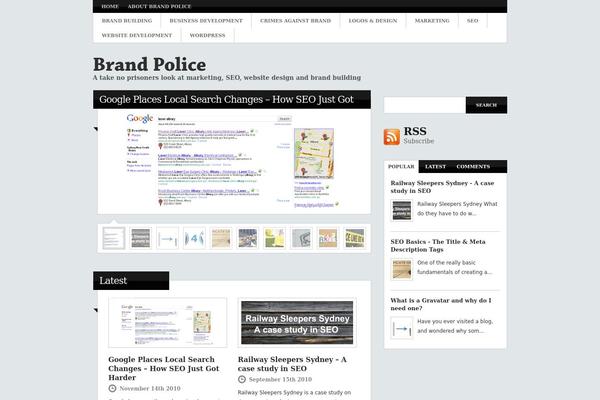This screenshot has width=600, height=400.
Task: Click the Google Places latest post thumbnail
Action: 168,323
